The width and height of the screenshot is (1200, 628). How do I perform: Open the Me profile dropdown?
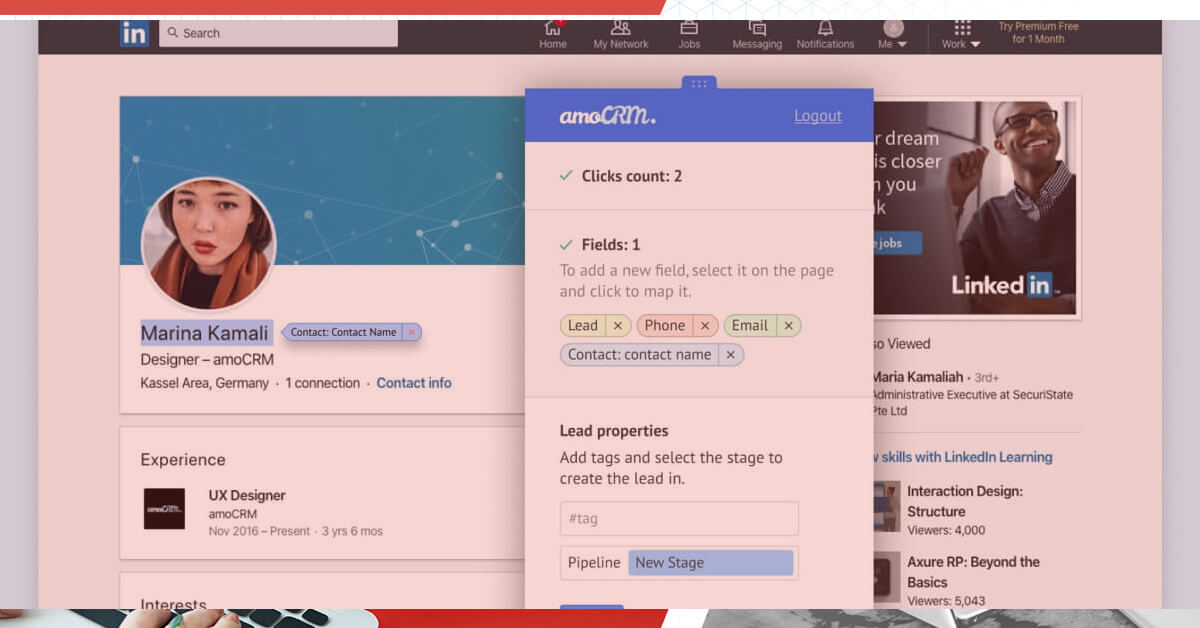click(x=893, y=34)
